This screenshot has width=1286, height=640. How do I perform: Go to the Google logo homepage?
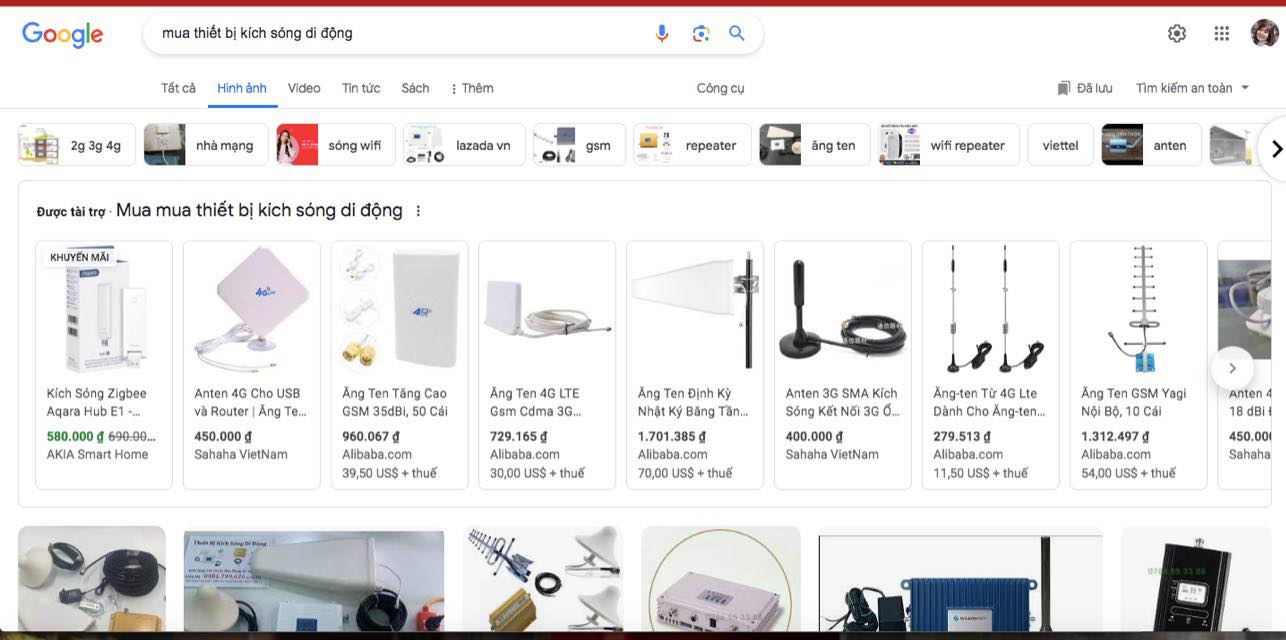(x=62, y=34)
